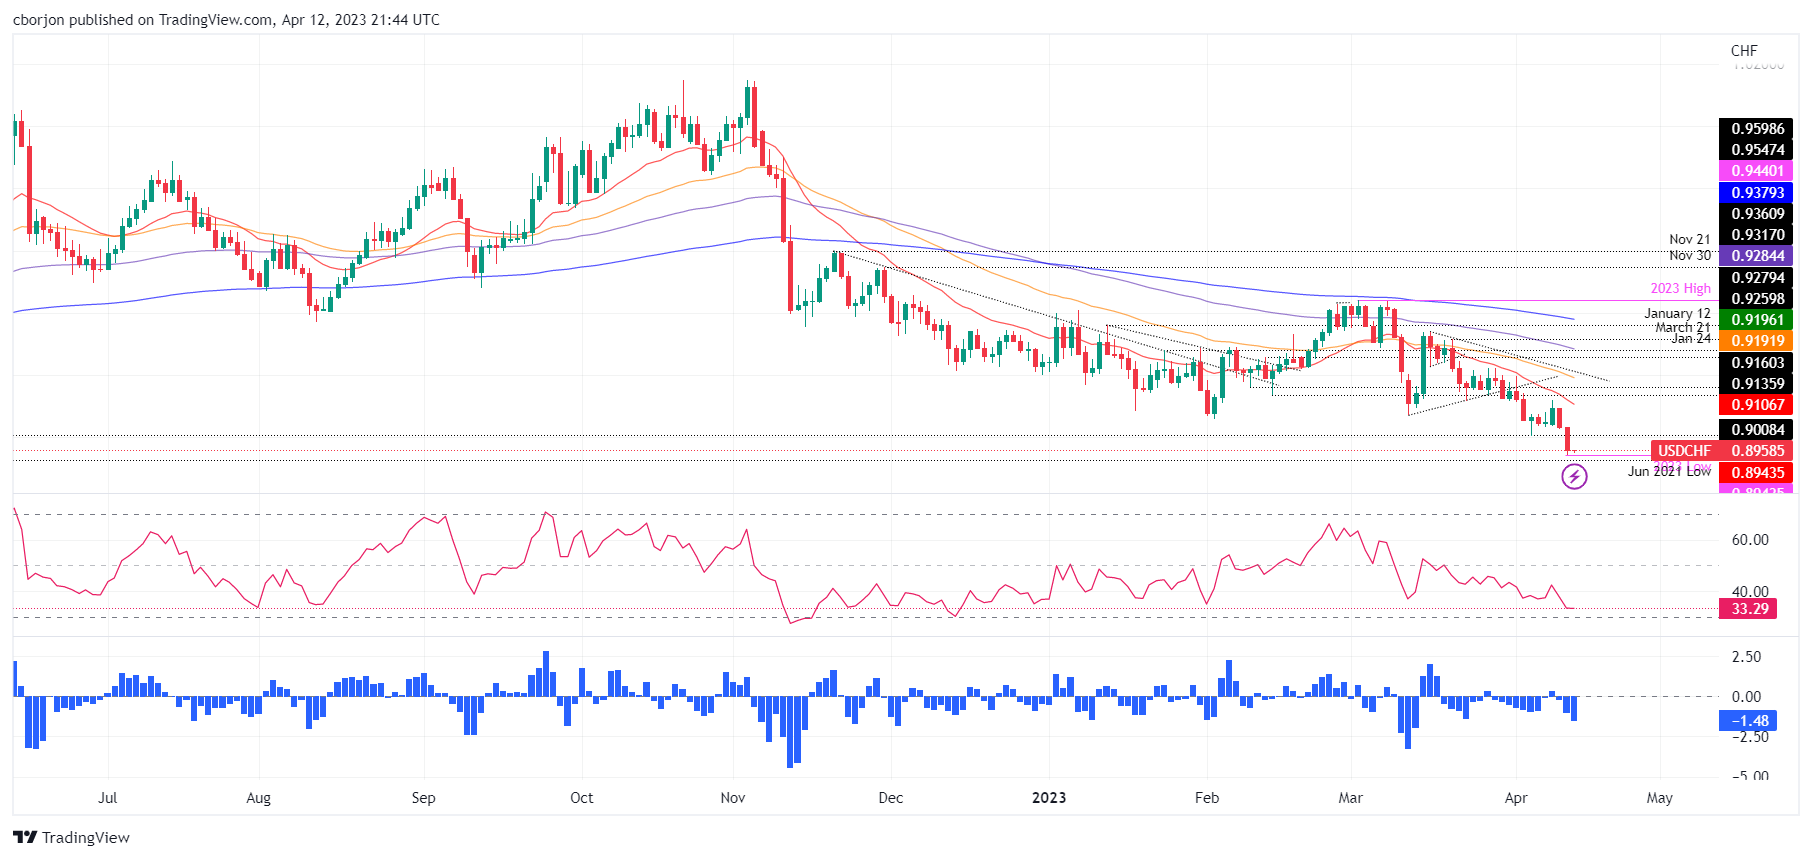Click the 0.93170 price label
Image resolution: width=1812 pixels, height=859 pixels.
coord(1757,235)
